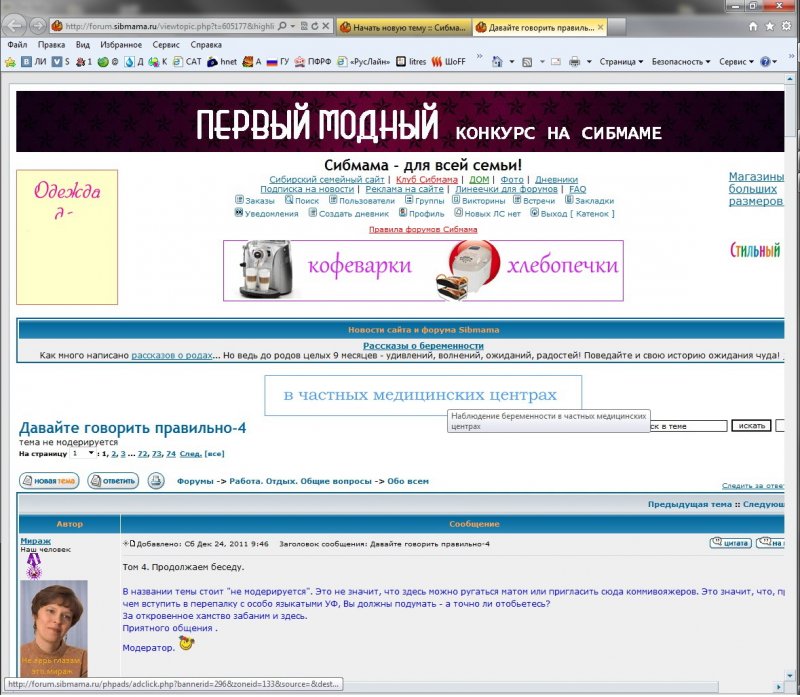Open the browser Home icon at top right

click(x=753, y=26)
